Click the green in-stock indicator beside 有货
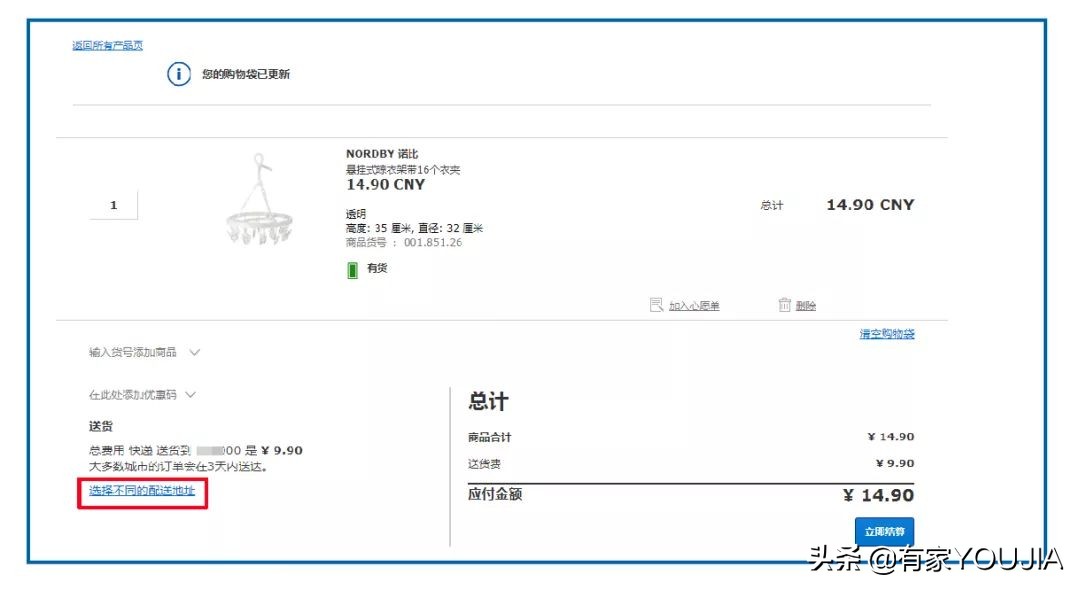This screenshot has width=1080, height=590. click(x=352, y=268)
